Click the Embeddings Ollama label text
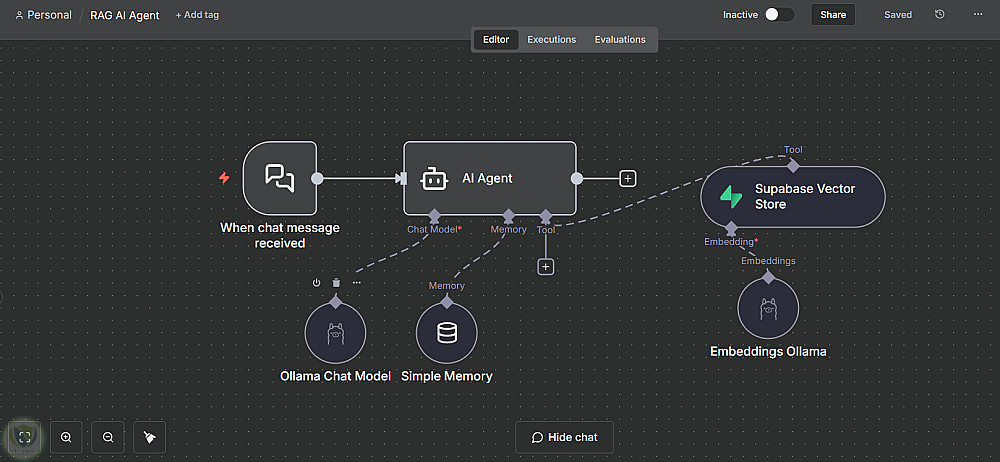Image resolution: width=1000 pixels, height=462 pixels. [768, 352]
